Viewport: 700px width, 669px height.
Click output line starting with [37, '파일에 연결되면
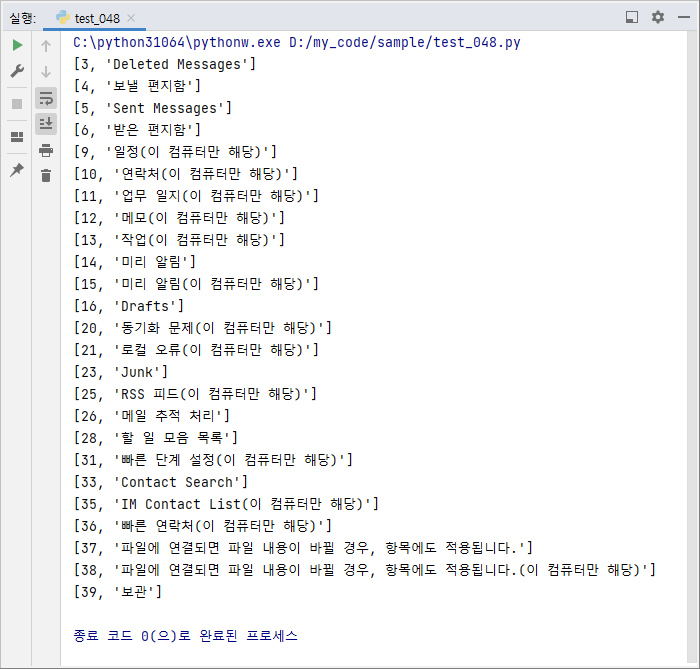tap(303, 548)
